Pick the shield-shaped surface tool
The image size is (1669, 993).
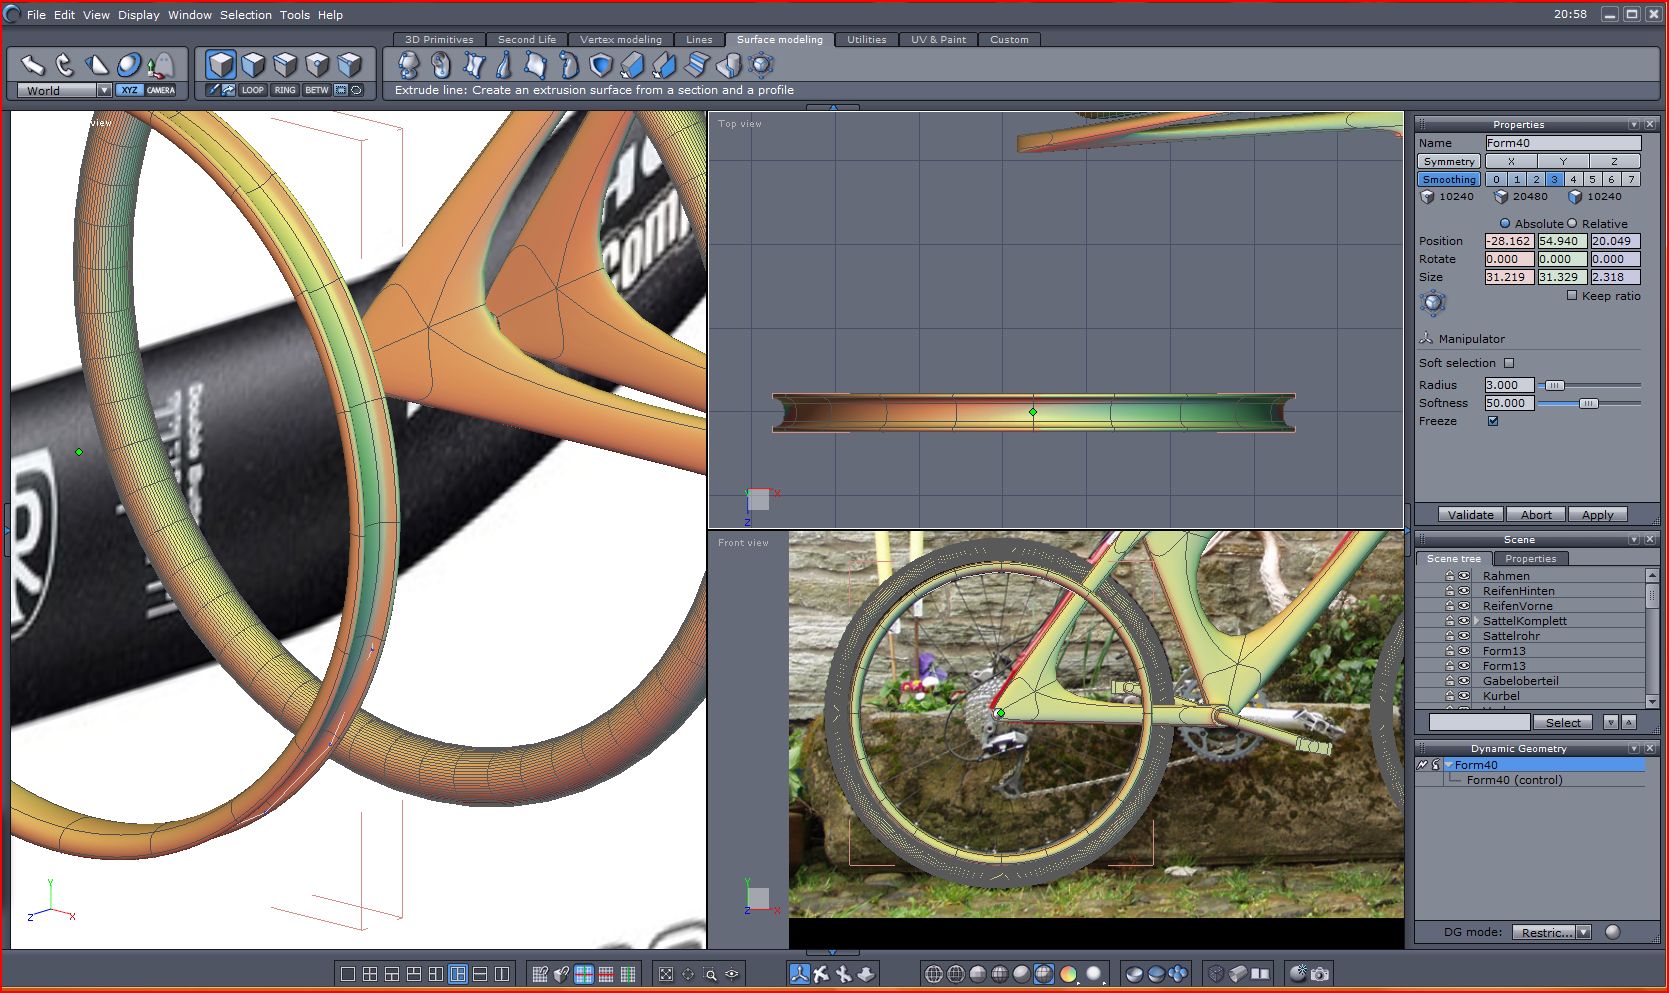pyautogui.click(x=600, y=65)
